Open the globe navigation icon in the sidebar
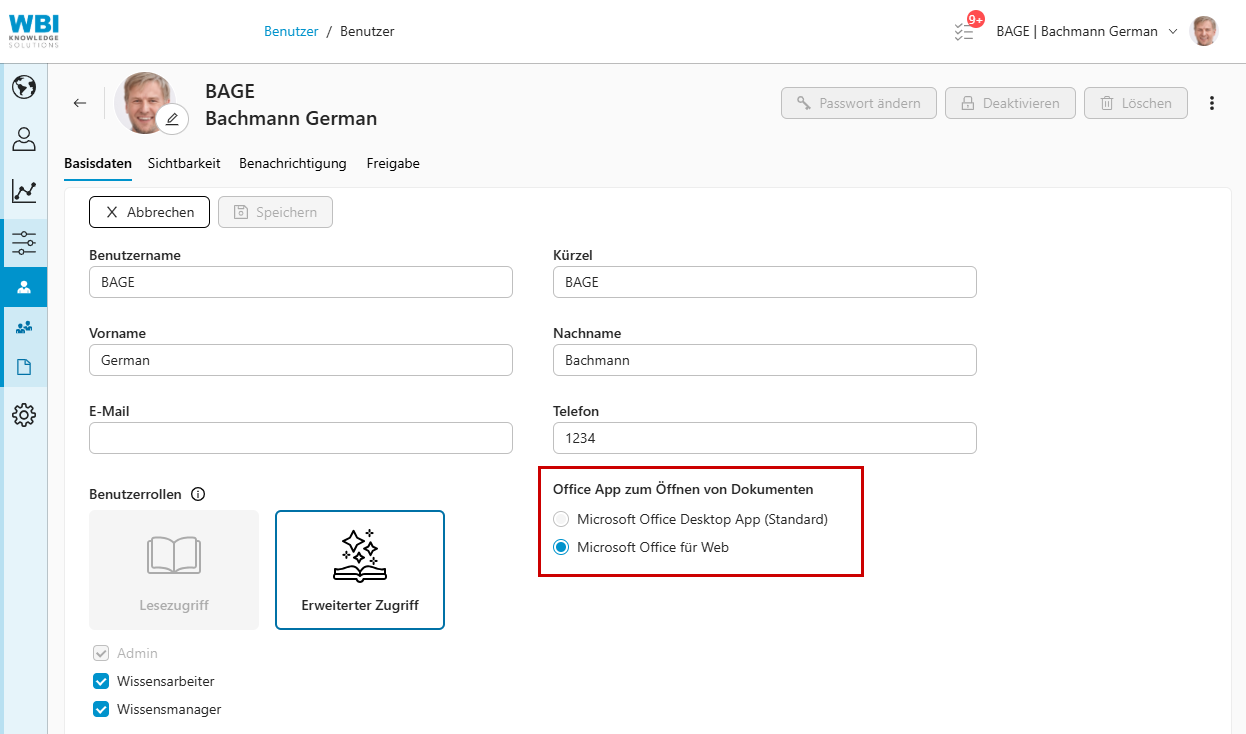Screen dimensions: 1246x734 24,87
